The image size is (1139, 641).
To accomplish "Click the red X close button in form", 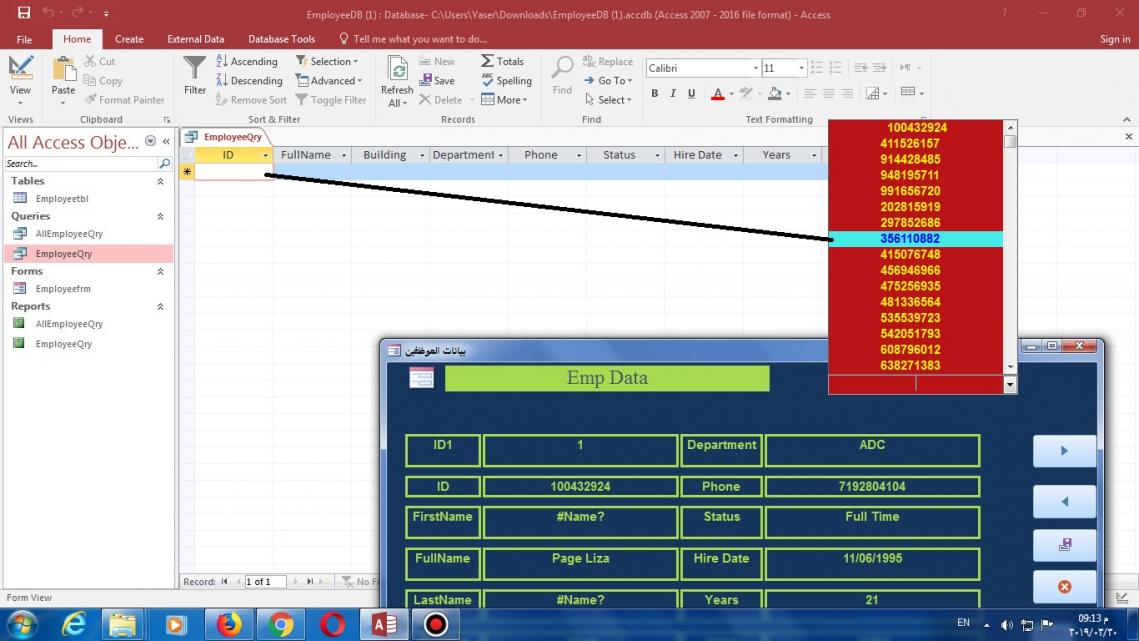I will (1064, 586).
